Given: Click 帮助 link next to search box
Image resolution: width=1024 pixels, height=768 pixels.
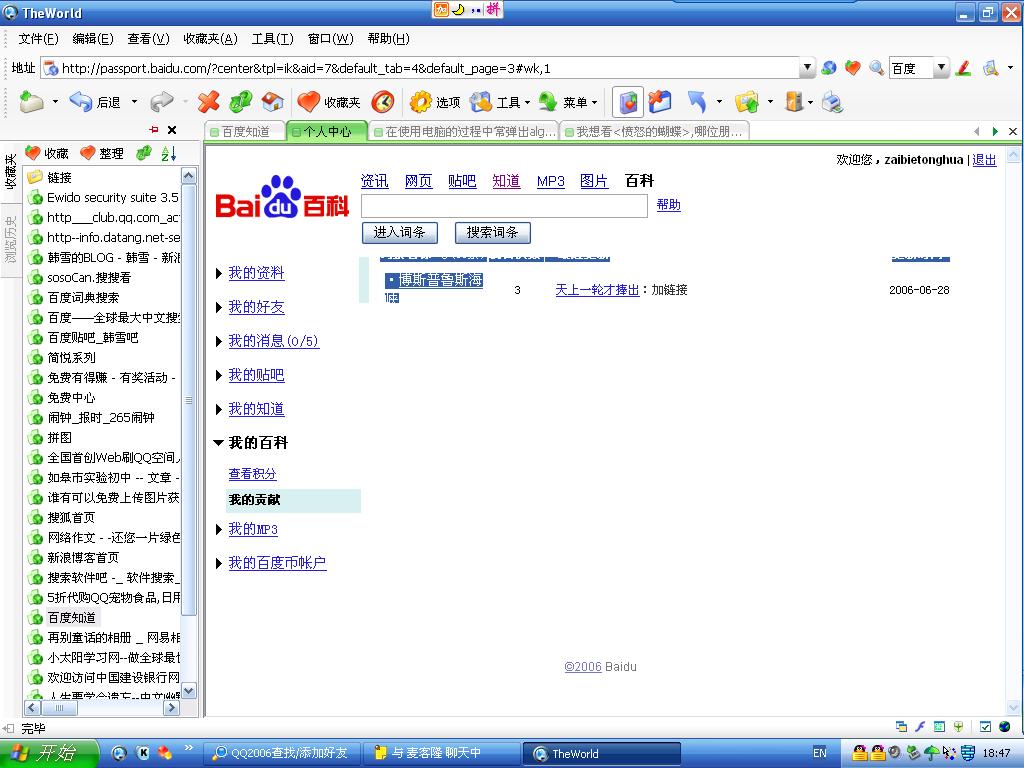Looking at the screenshot, I should (668, 205).
